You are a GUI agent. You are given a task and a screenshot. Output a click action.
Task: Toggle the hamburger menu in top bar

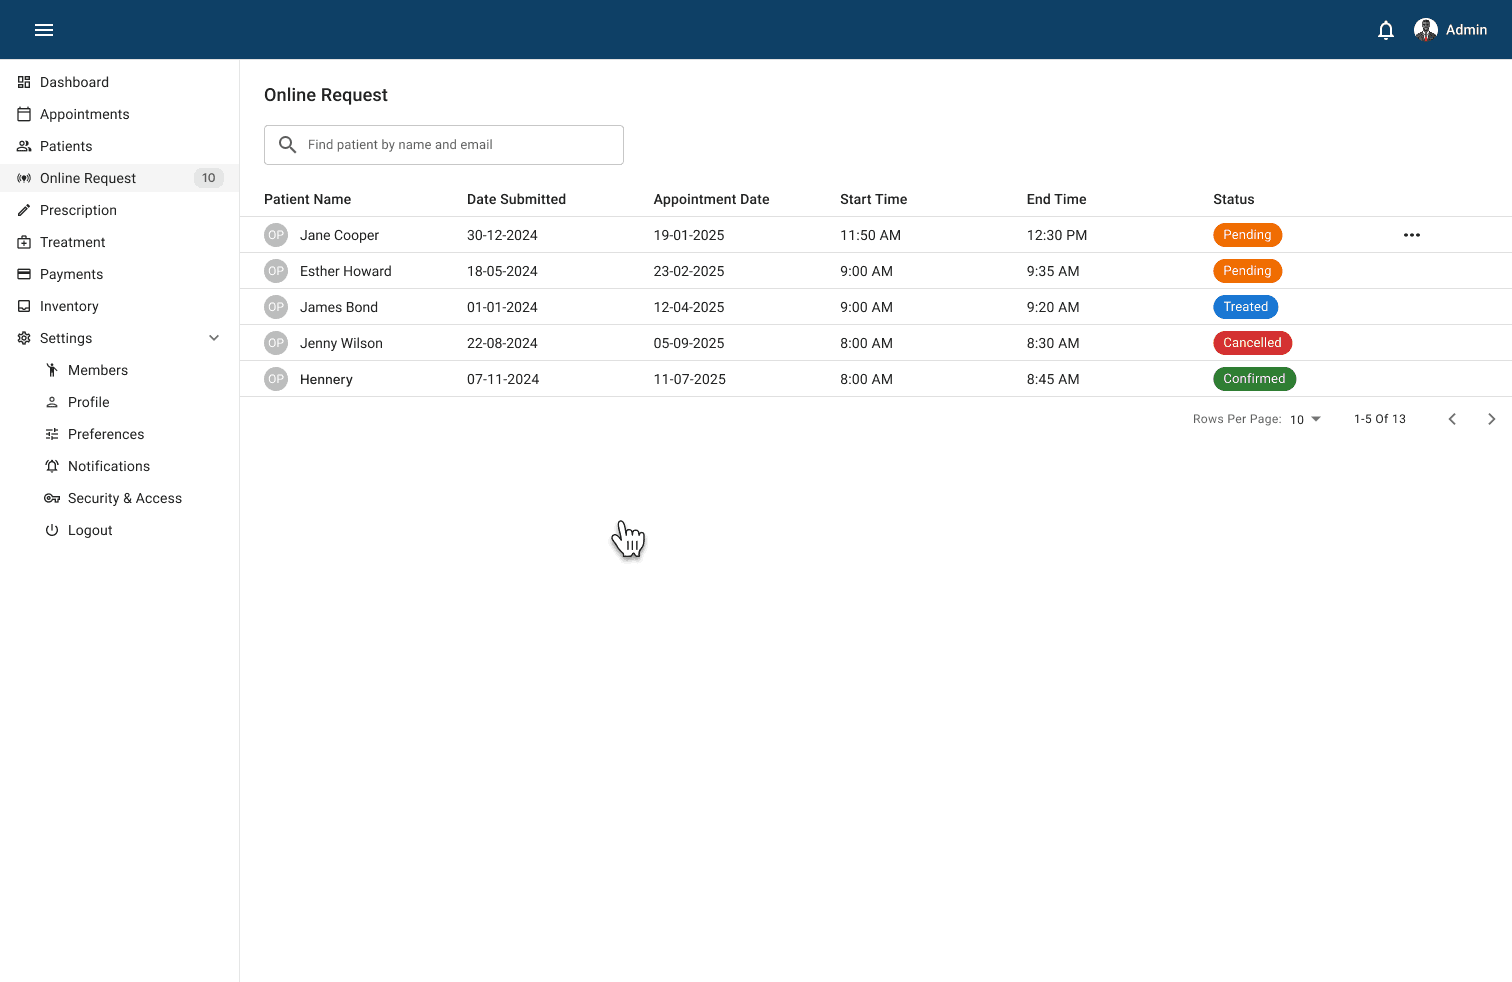tap(43, 29)
